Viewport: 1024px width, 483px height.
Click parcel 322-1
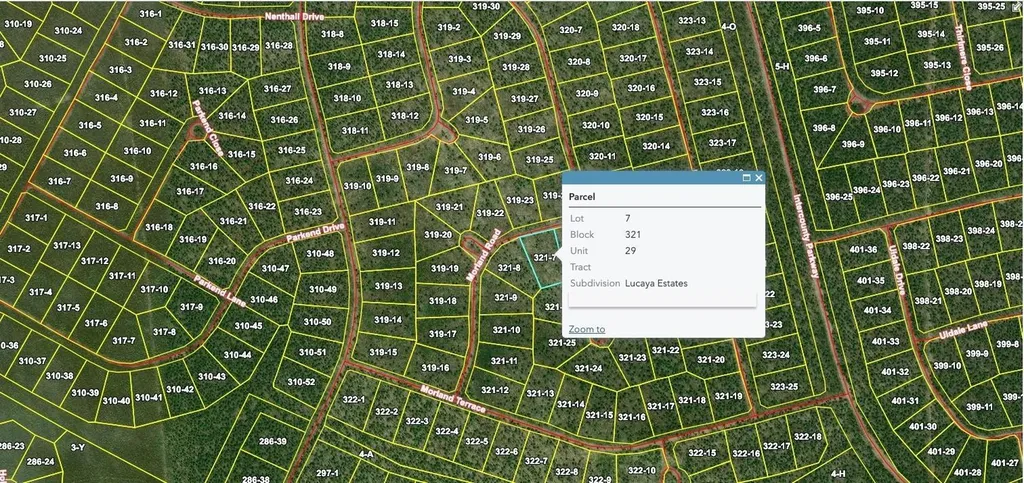pos(353,400)
